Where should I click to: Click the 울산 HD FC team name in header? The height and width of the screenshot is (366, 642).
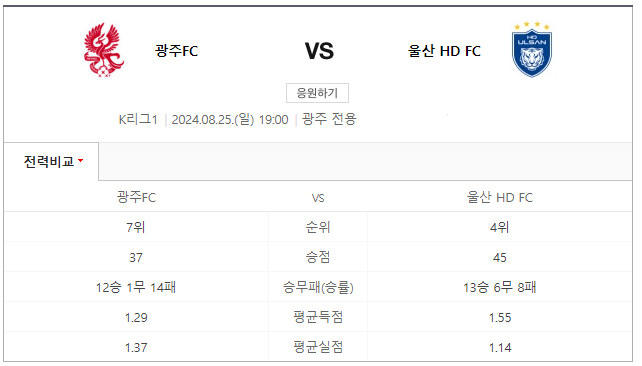(444, 51)
